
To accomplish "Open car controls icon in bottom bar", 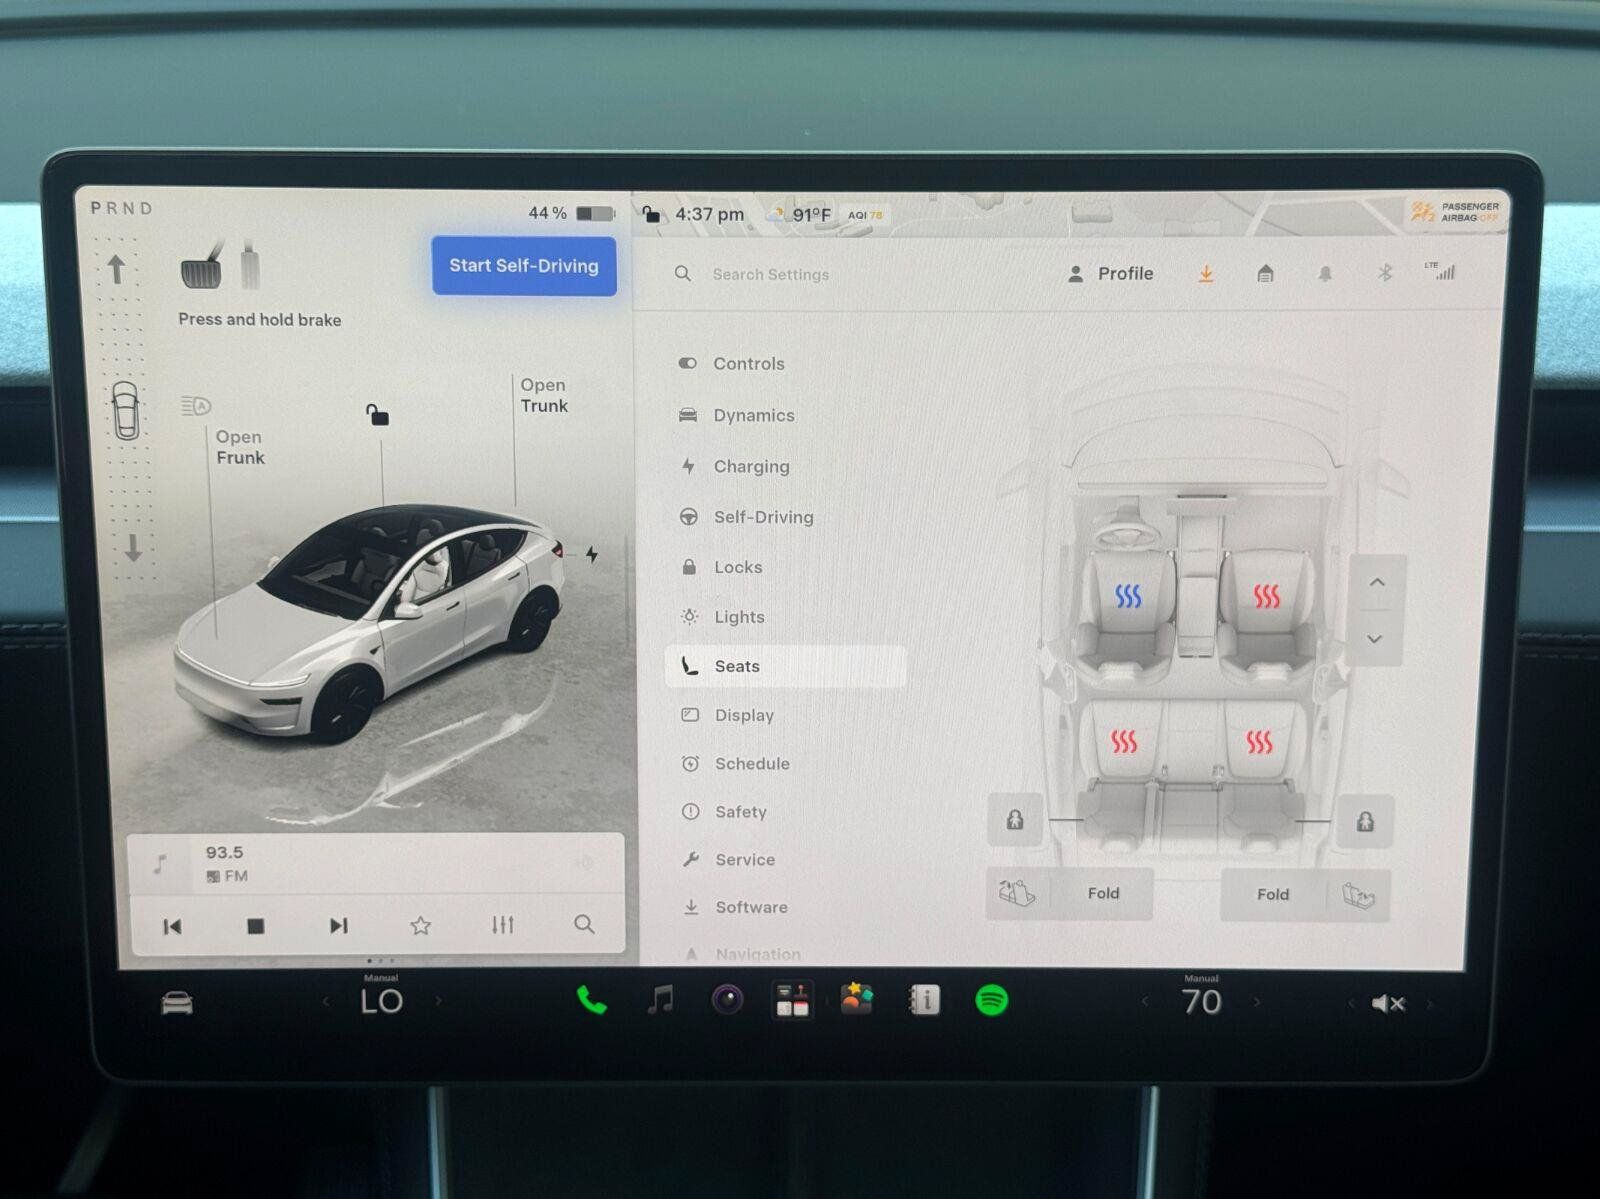I will click(x=177, y=1003).
